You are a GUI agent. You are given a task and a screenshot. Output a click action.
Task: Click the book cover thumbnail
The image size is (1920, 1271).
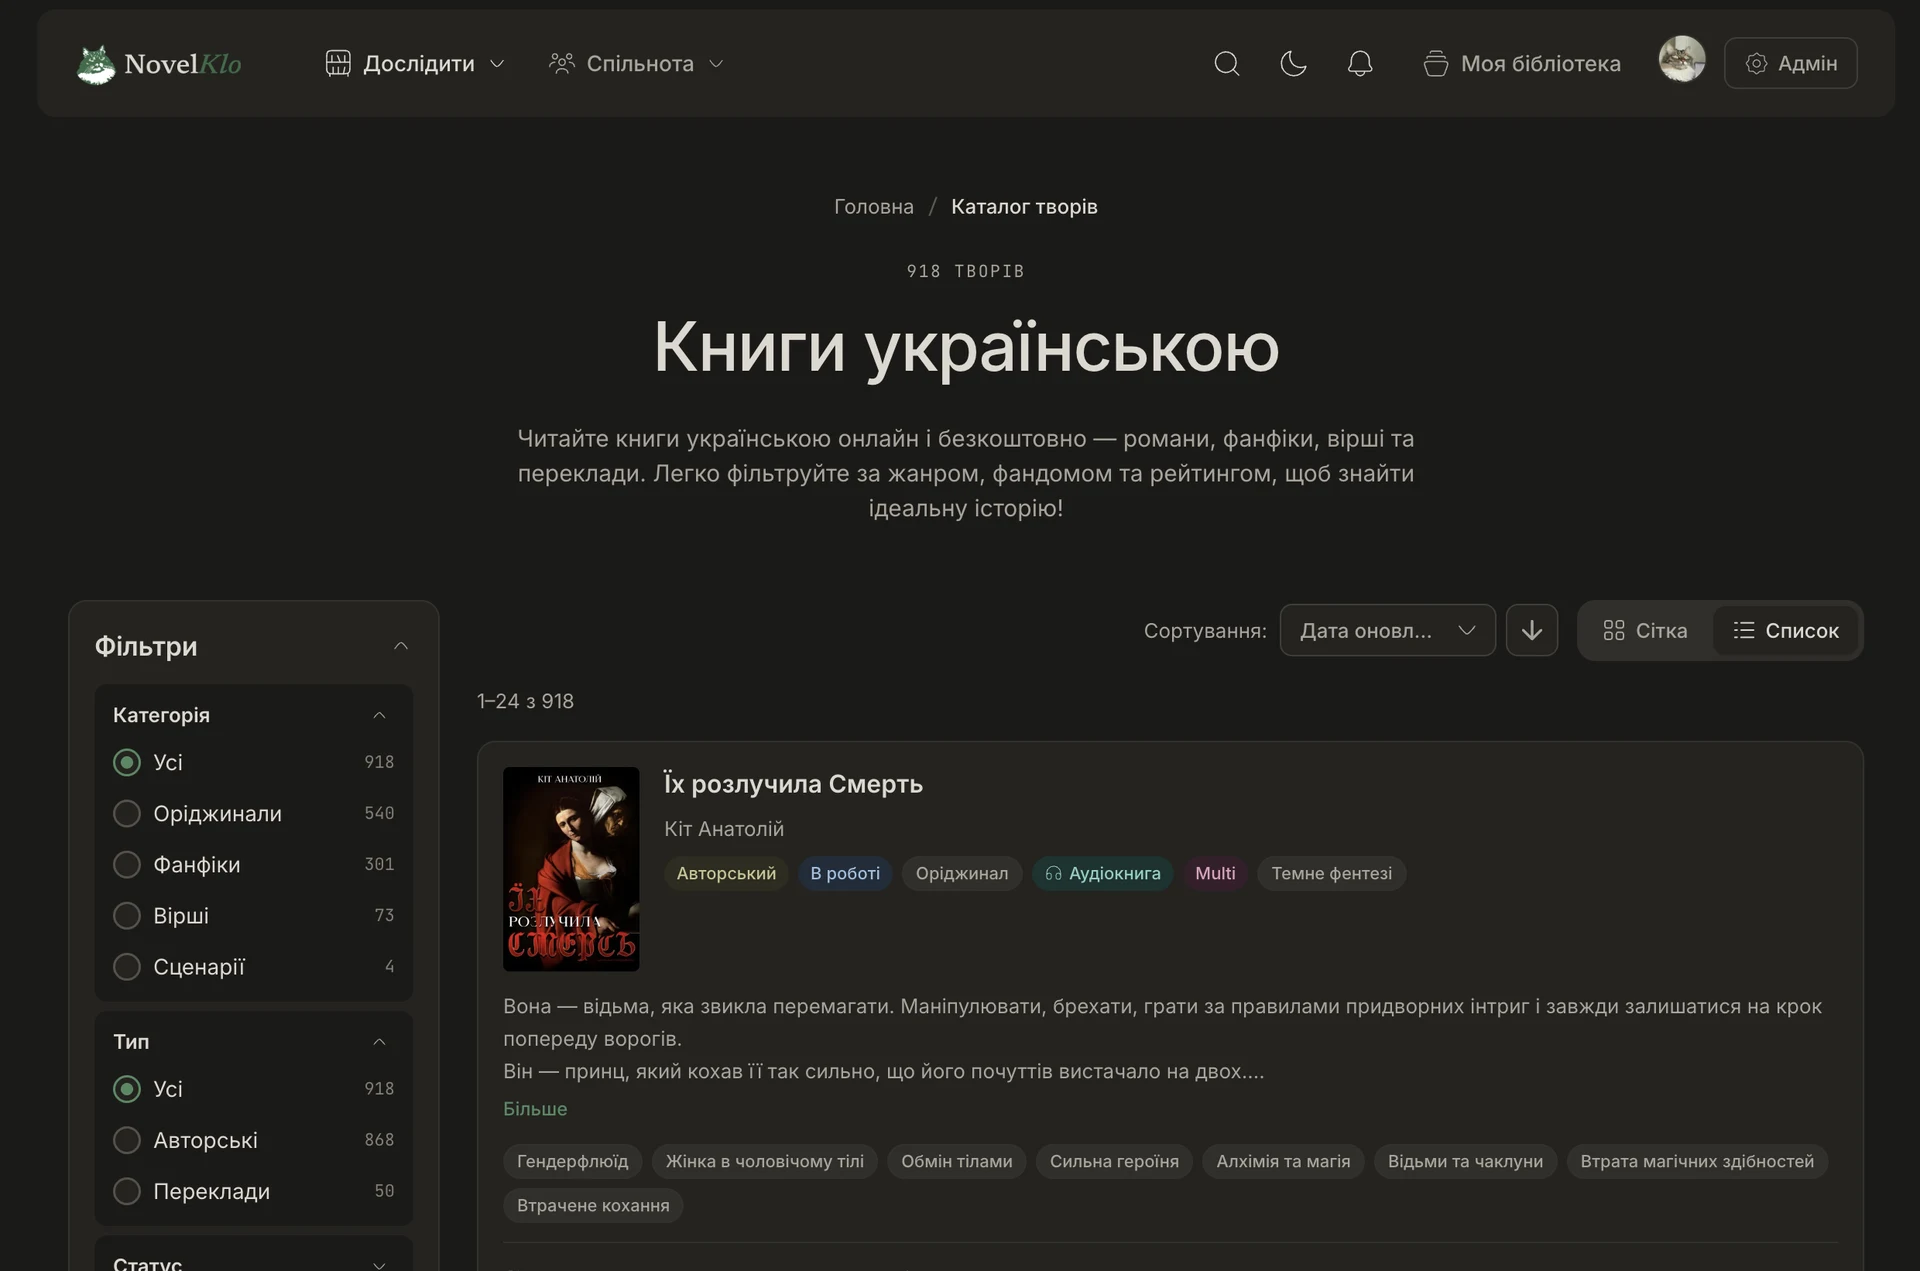pyautogui.click(x=571, y=869)
